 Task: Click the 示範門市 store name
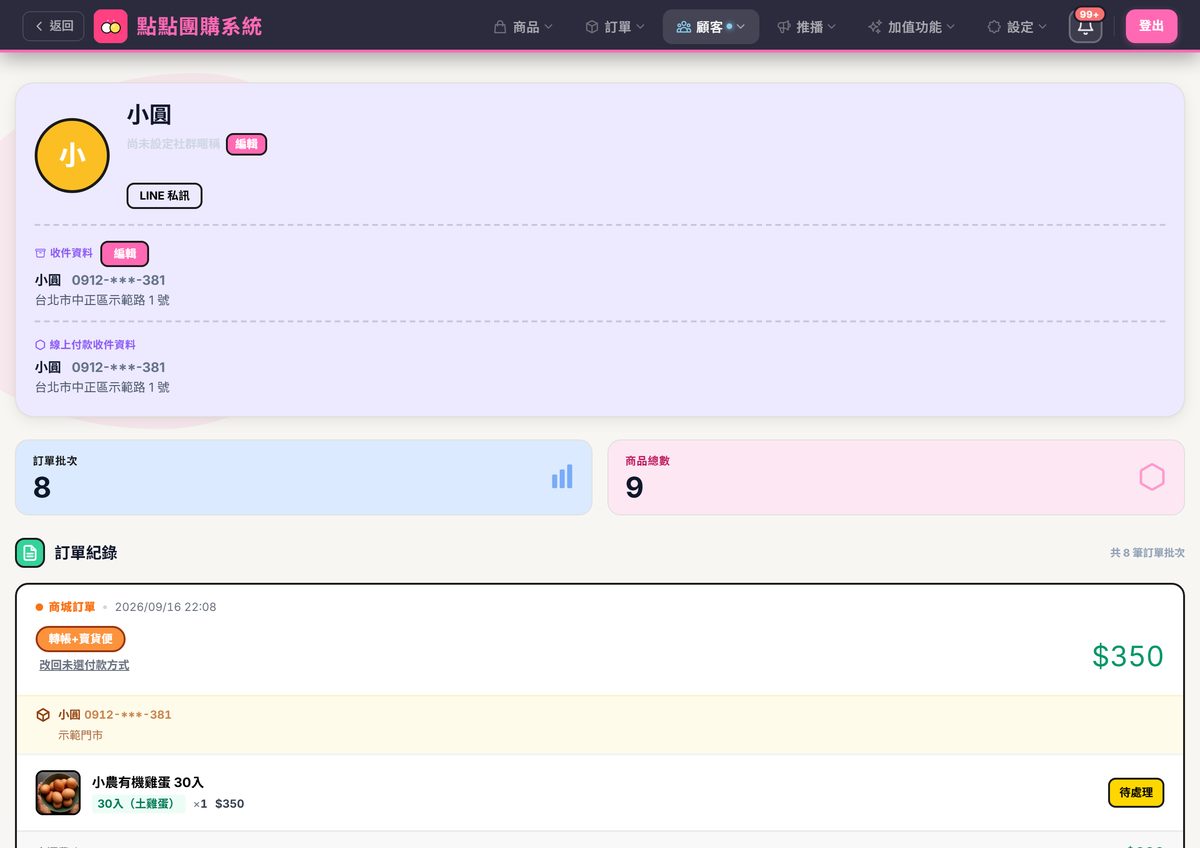pyautogui.click(x=81, y=735)
